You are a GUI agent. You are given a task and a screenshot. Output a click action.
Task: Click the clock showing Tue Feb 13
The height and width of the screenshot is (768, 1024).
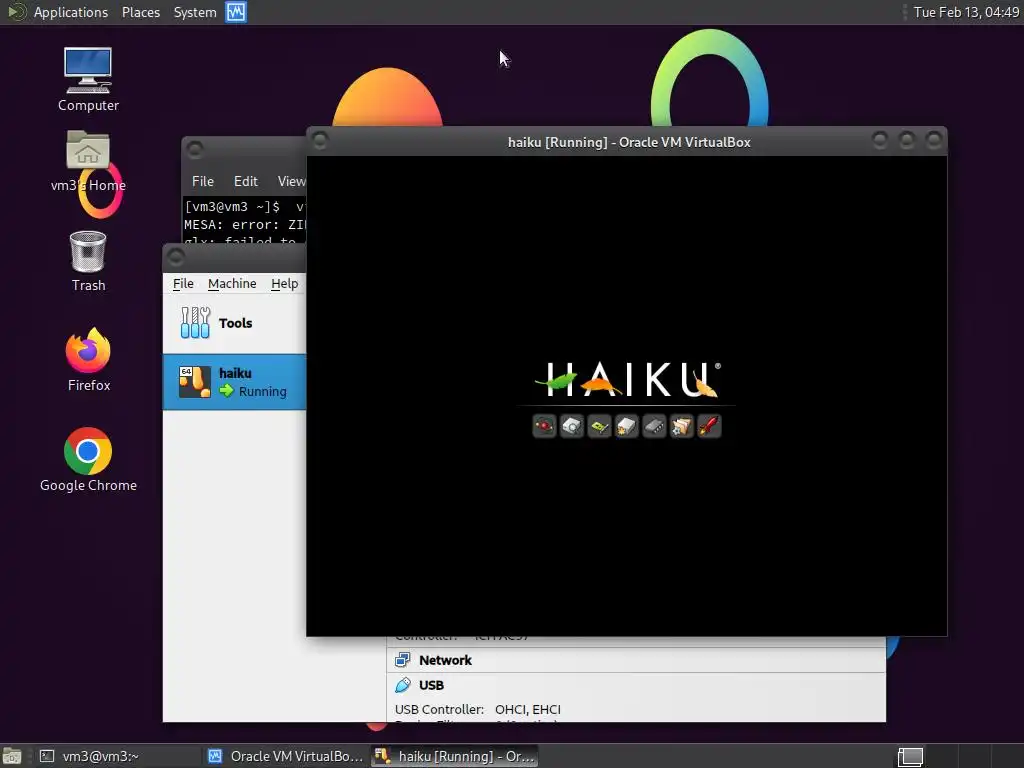pyautogui.click(x=966, y=12)
